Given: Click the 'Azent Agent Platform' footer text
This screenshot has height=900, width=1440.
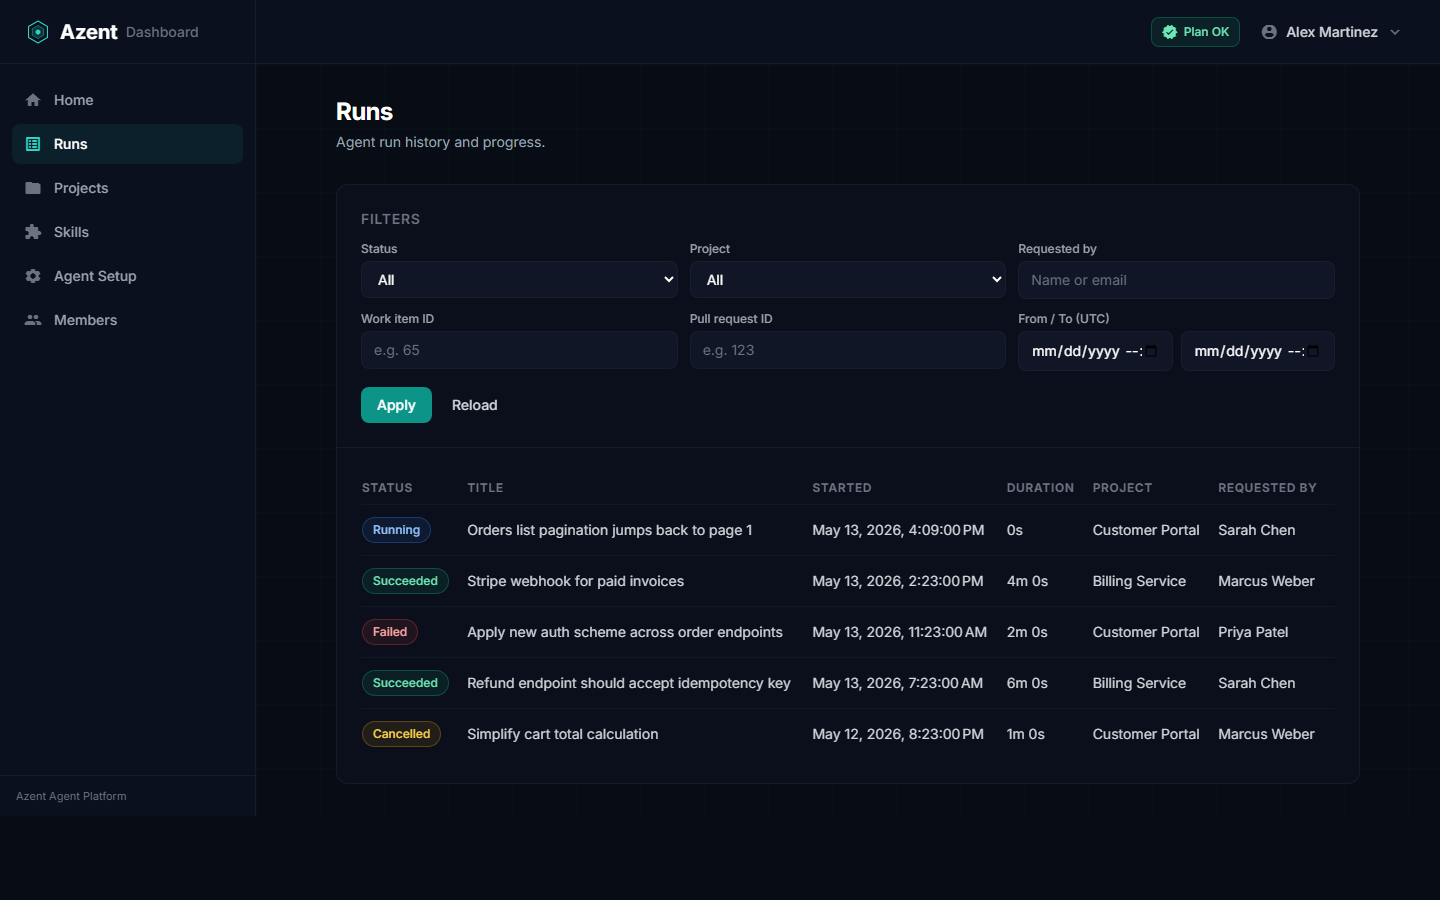Looking at the screenshot, I should [x=71, y=796].
